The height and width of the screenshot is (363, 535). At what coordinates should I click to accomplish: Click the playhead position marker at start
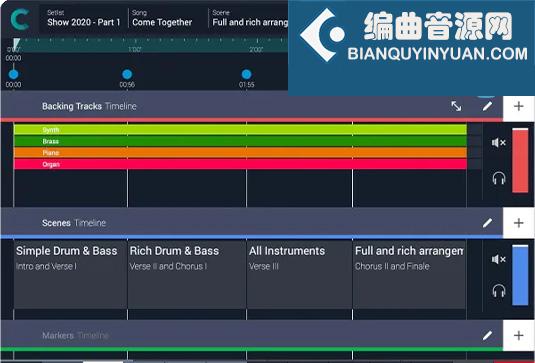tap(16, 44)
